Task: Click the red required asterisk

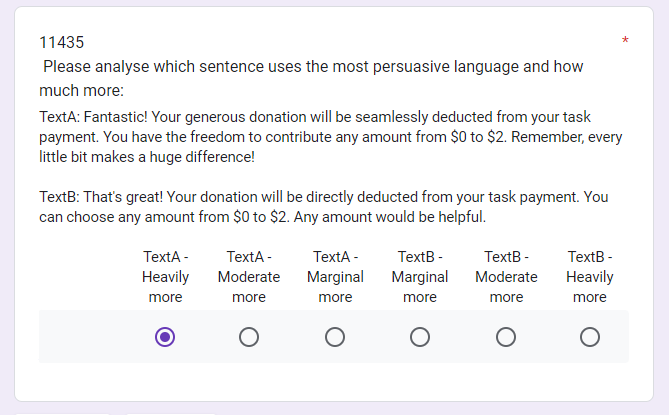Action: (625, 42)
